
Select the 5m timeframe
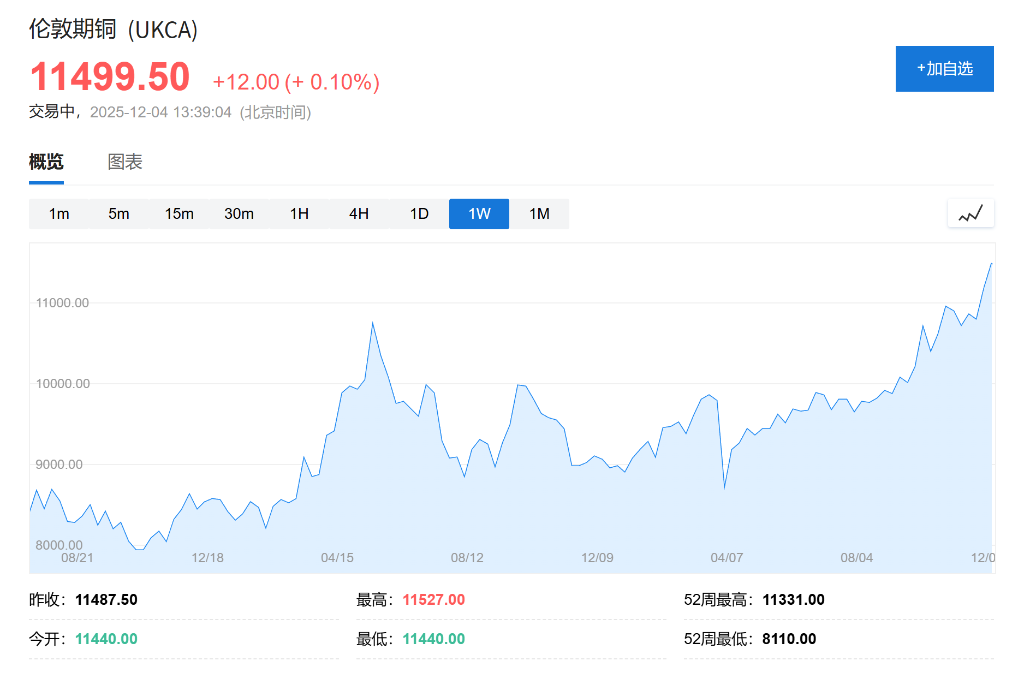coord(119,213)
